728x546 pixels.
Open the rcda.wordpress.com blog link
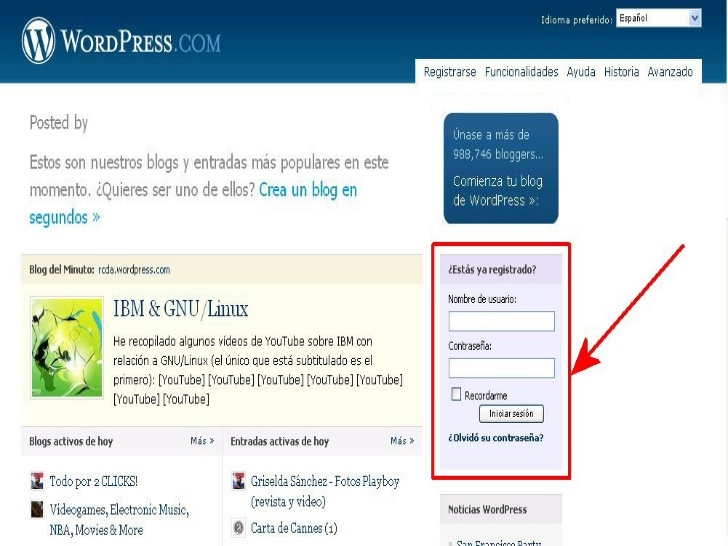point(134,270)
